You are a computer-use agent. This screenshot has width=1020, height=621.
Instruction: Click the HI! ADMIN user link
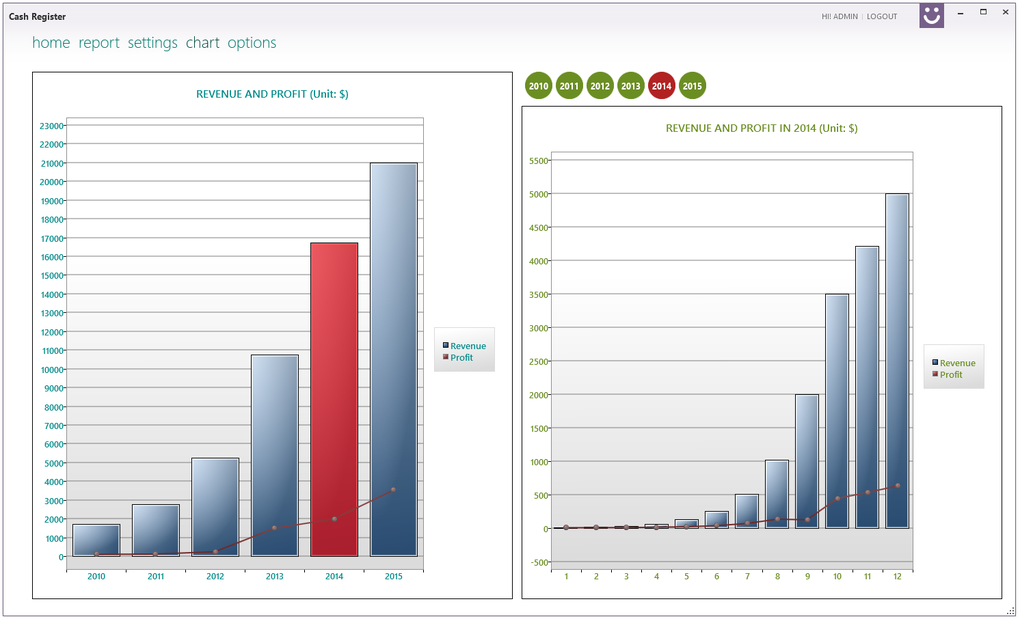[839, 16]
